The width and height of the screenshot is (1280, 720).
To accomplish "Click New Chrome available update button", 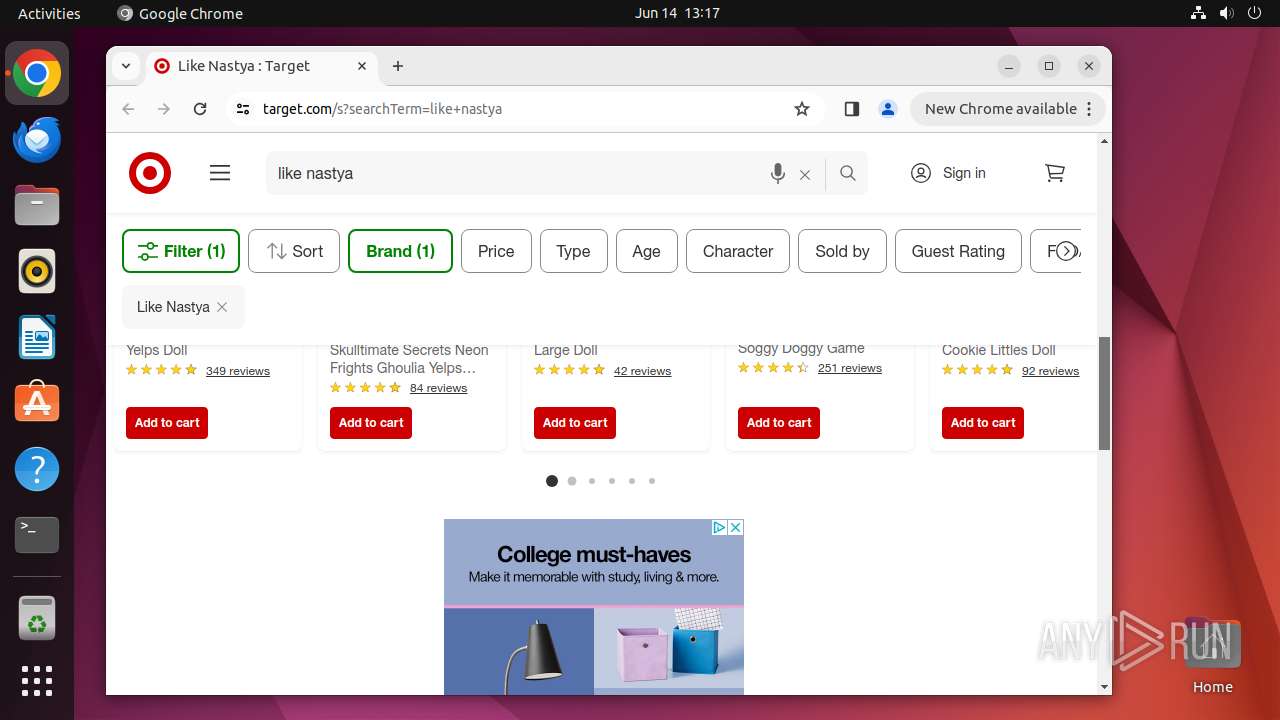I will point(1007,109).
